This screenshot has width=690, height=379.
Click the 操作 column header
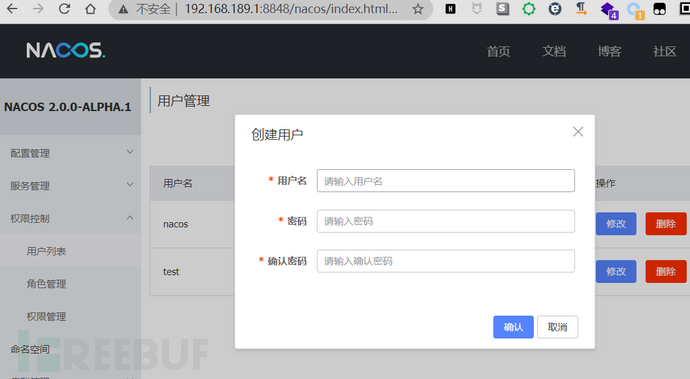(x=606, y=183)
